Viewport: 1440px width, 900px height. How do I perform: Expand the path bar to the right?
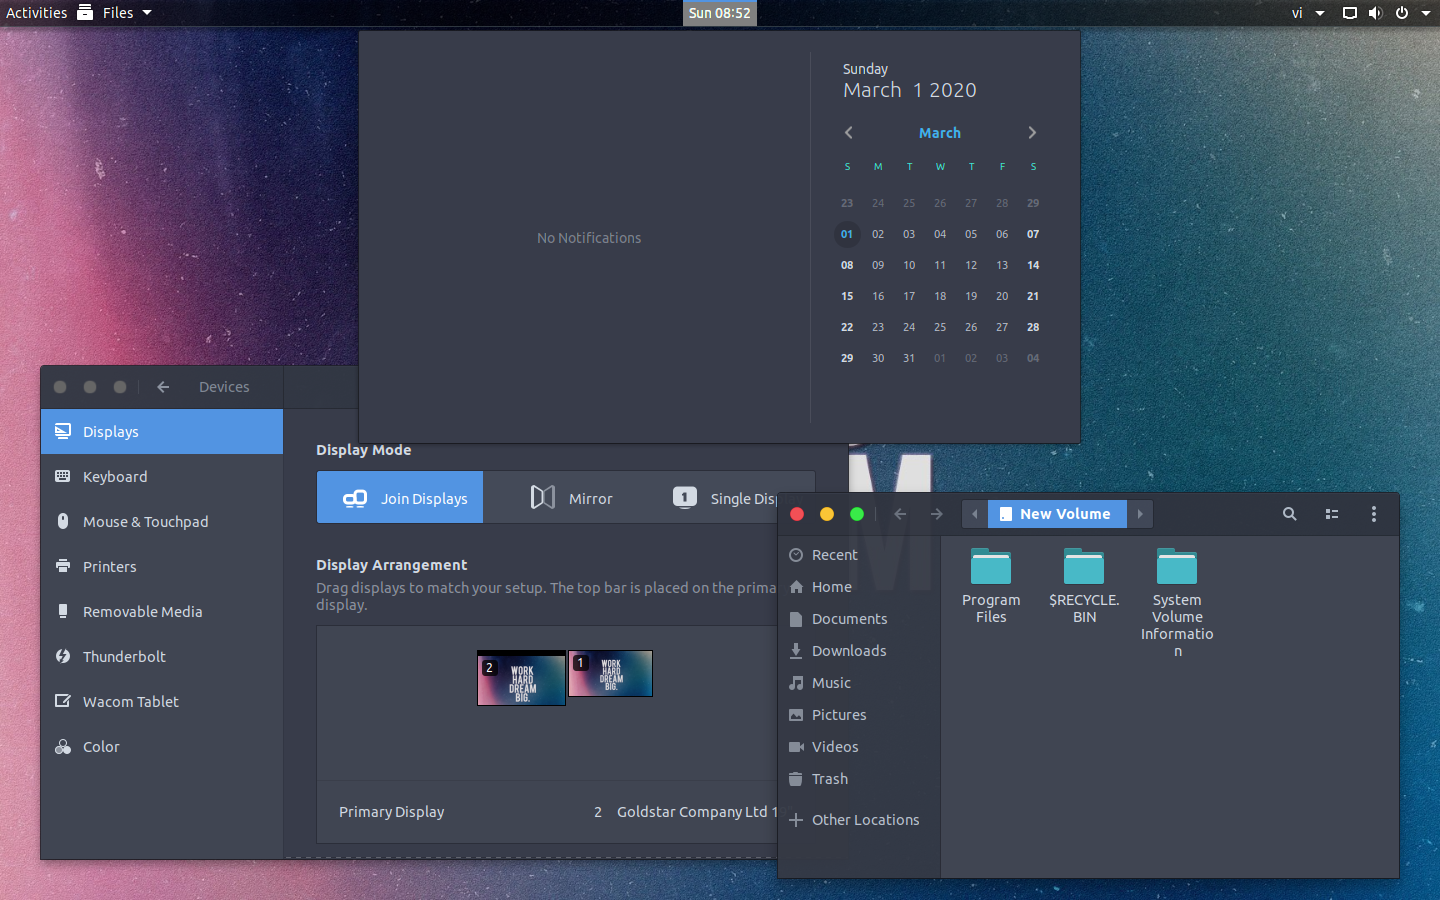pyautogui.click(x=1140, y=514)
